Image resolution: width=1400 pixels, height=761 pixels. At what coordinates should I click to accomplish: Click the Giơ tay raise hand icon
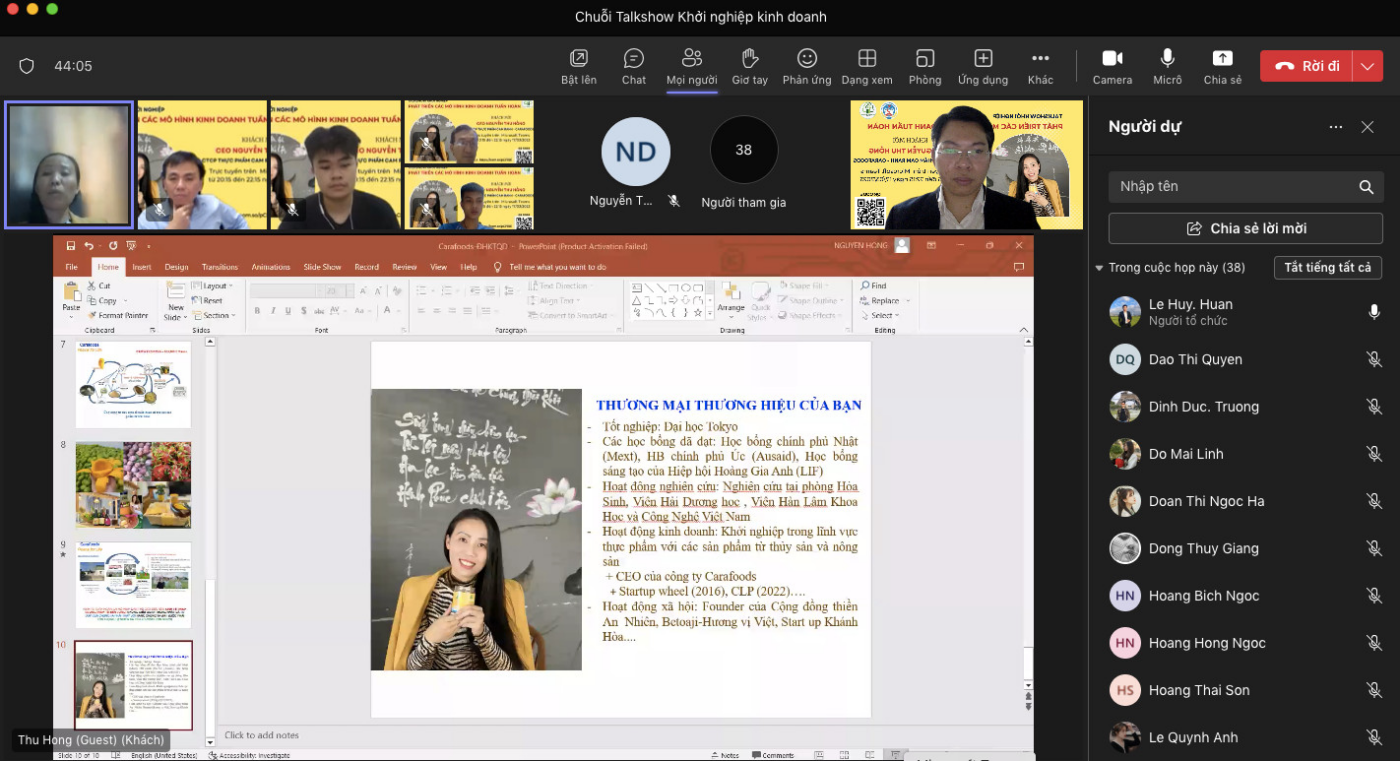[x=749, y=59]
